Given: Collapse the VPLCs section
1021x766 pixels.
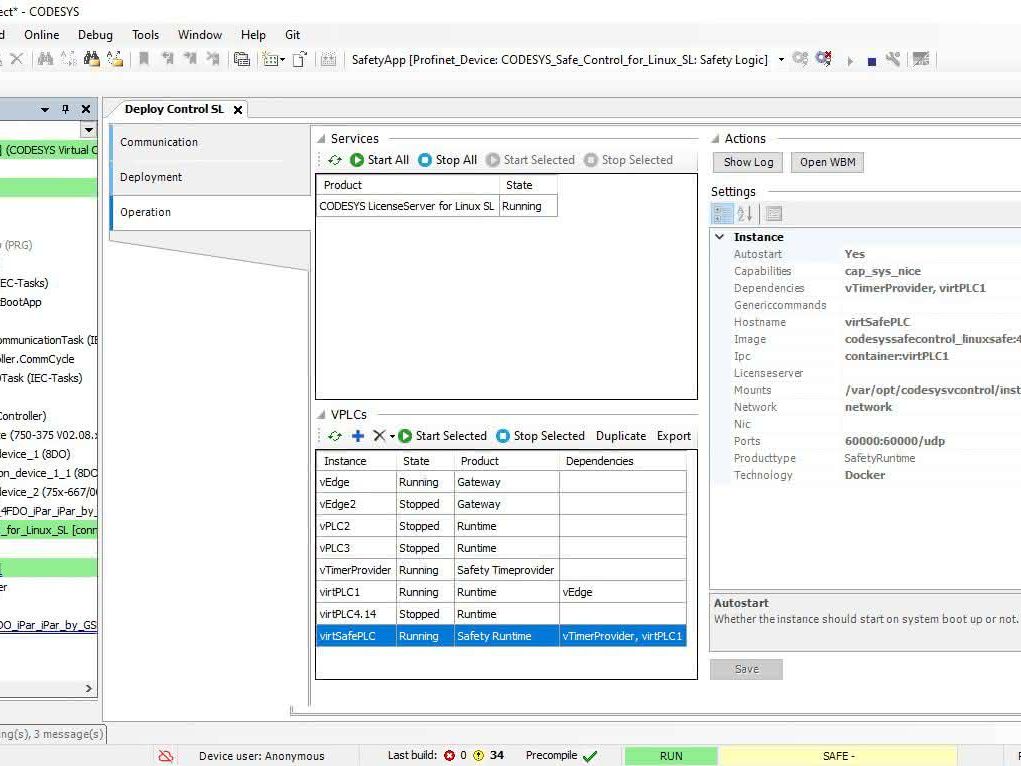Looking at the screenshot, I should (321, 416).
